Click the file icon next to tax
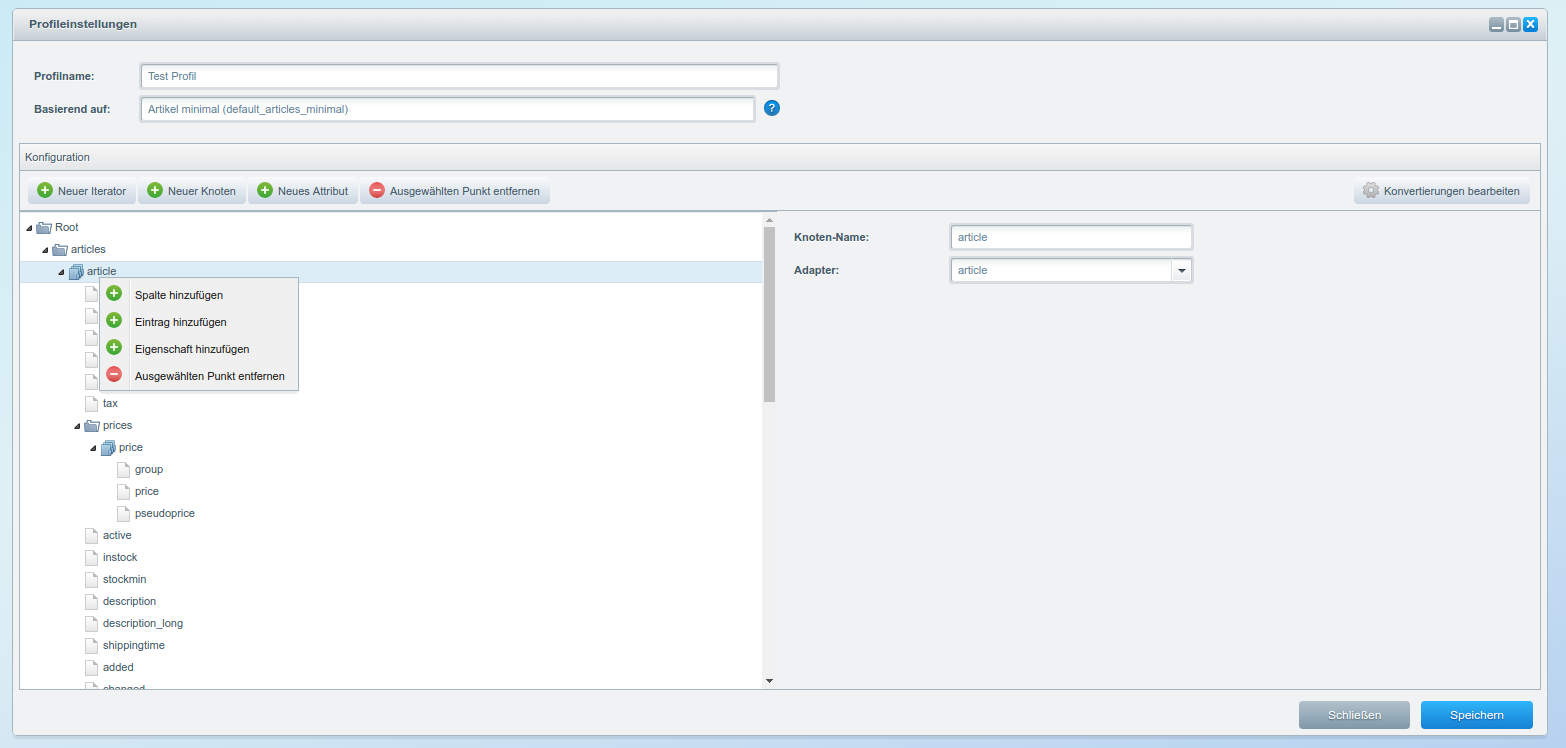Screen dimensions: 1566x748 [91, 403]
